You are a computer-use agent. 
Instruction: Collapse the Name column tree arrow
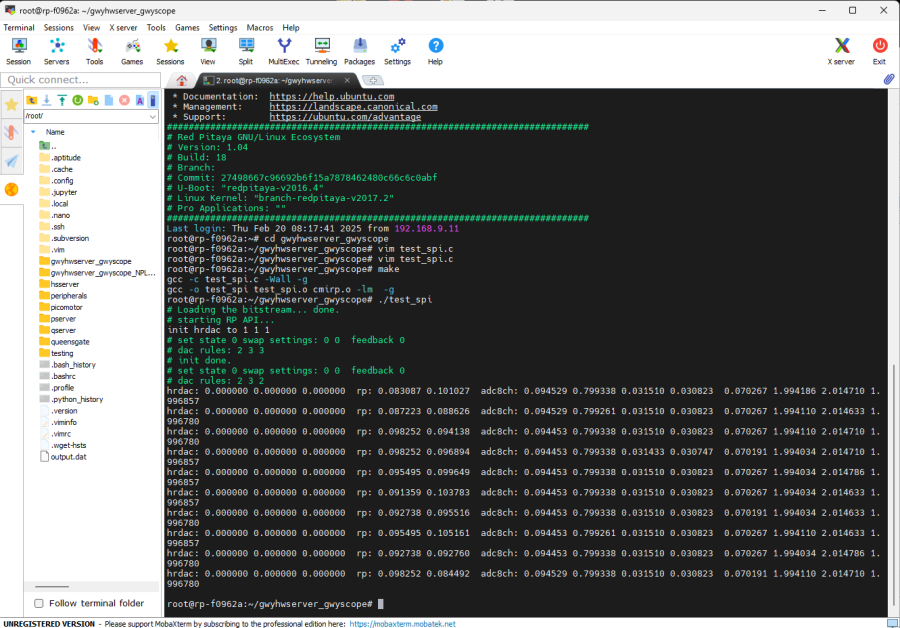point(33,132)
